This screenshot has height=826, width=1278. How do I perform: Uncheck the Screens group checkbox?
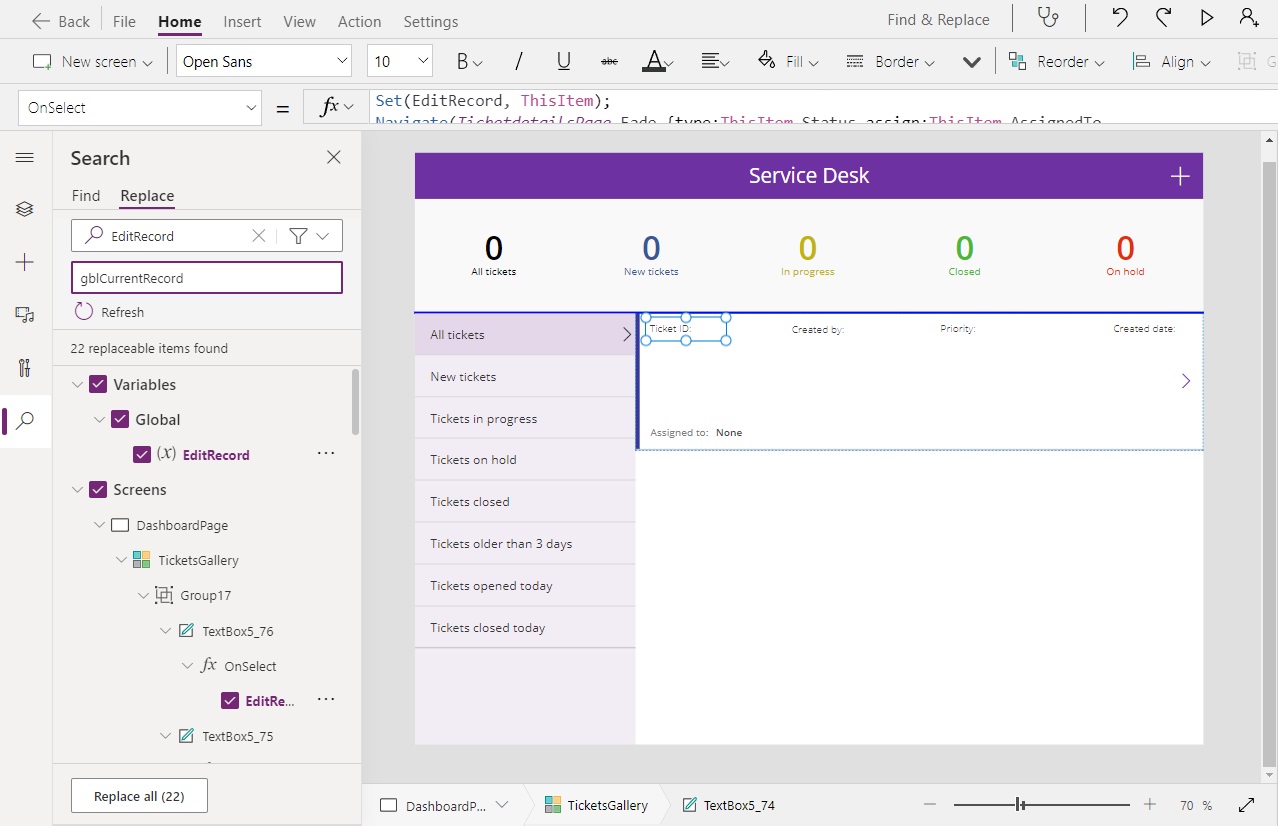click(x=97, y=489)
